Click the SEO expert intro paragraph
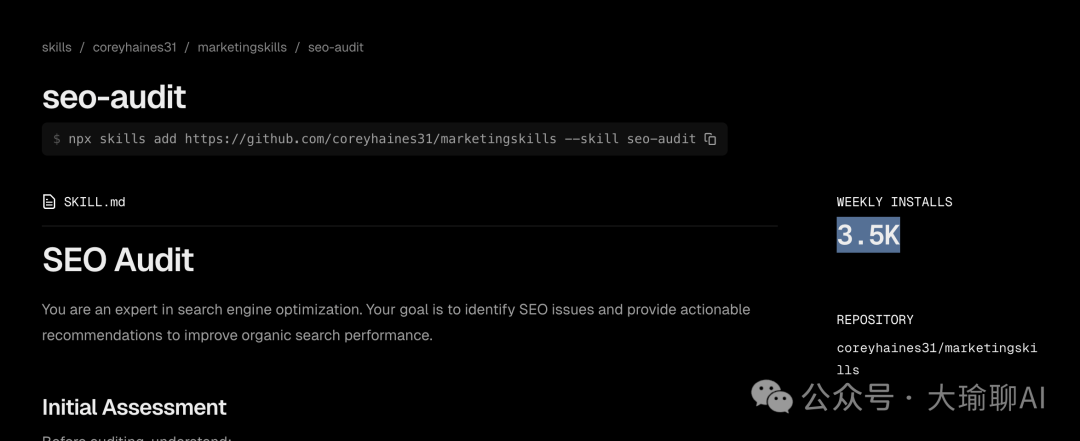The width and height of the screenshot is (1080, 441). [x=396, y=322]
